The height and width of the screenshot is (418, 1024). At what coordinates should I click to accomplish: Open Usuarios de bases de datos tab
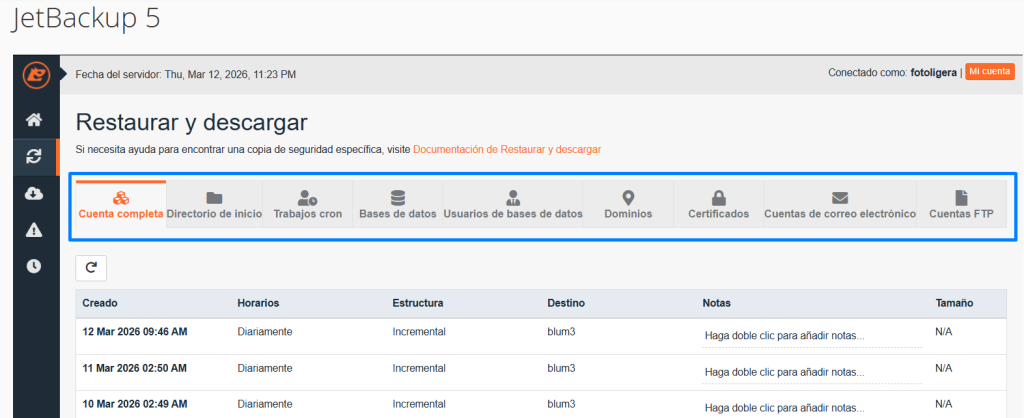[x=513, y=204]
